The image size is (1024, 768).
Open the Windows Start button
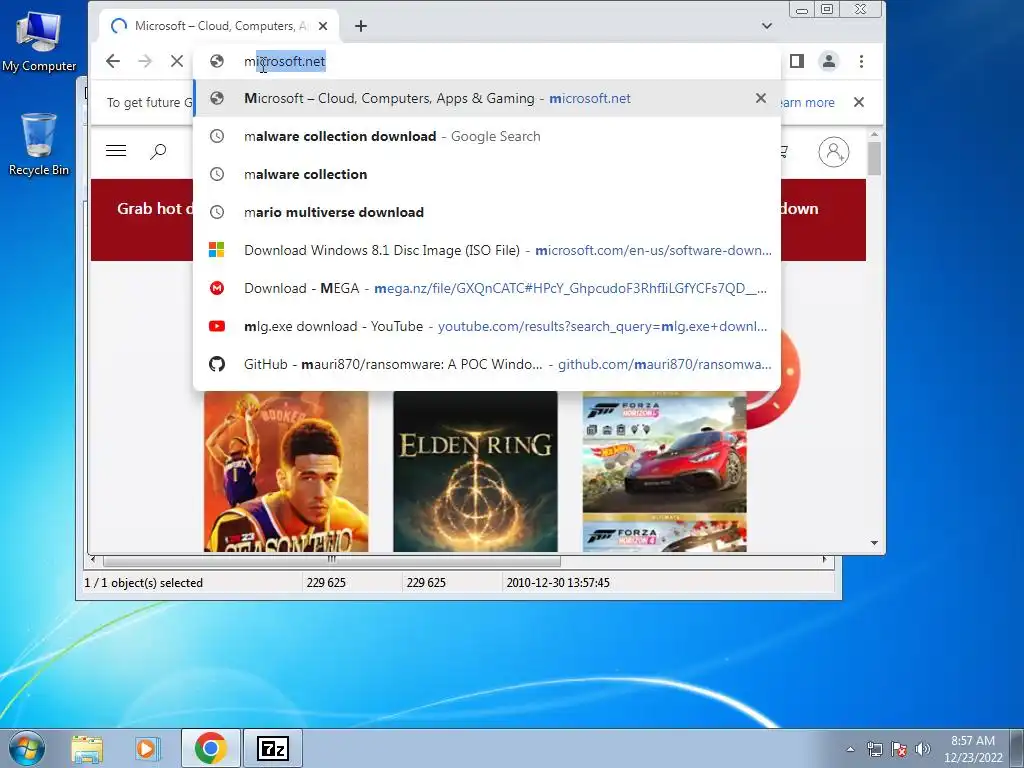tap(27, 748)
